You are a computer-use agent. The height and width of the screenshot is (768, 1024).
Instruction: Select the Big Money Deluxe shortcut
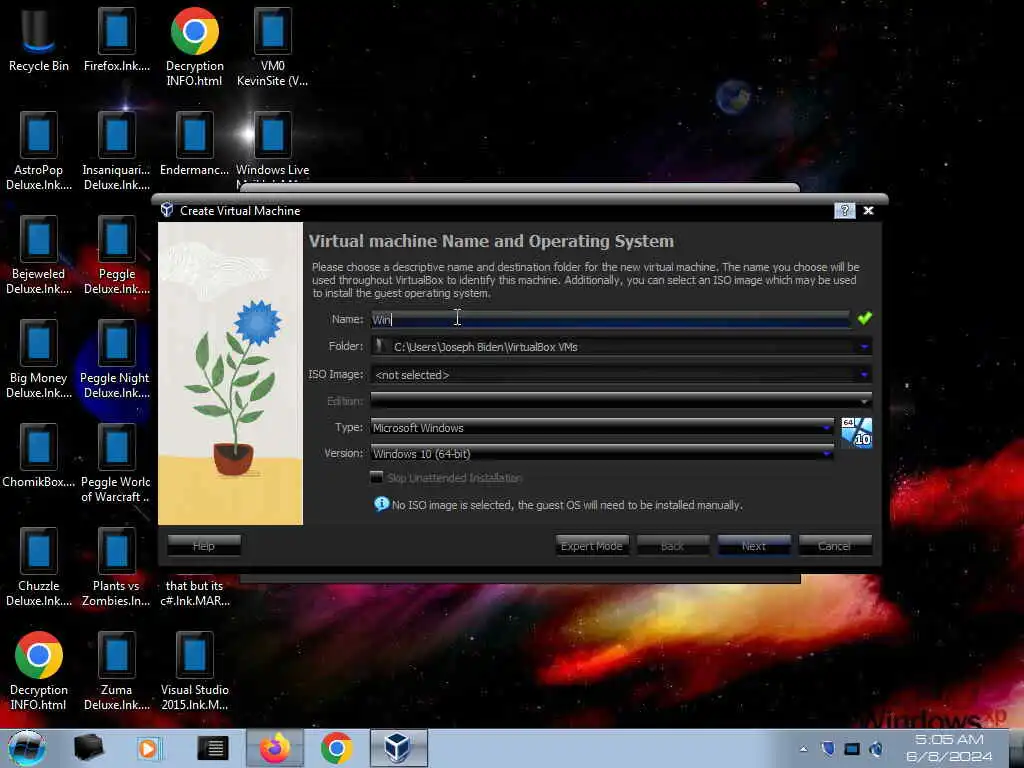coord(39,359)
